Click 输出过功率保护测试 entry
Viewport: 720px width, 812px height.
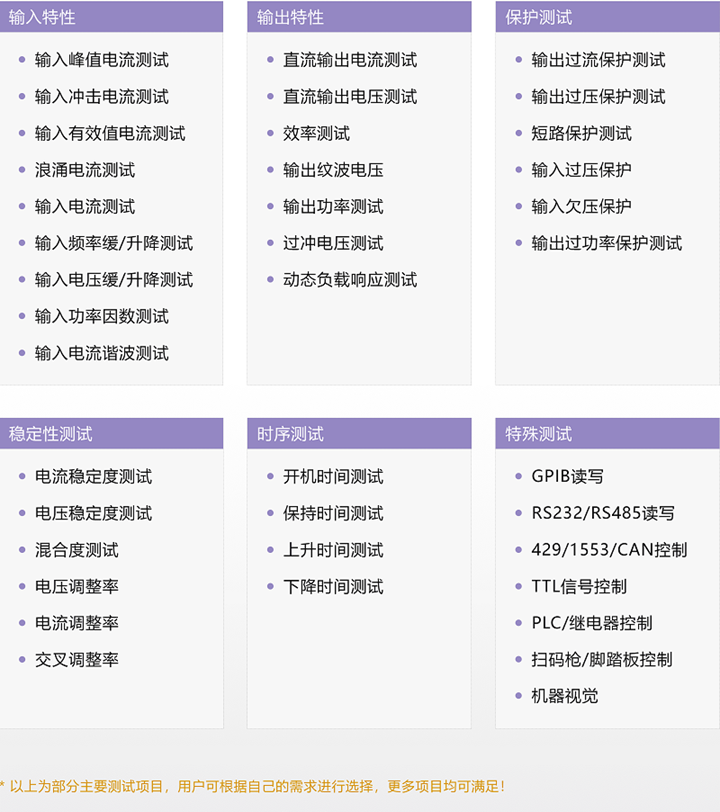tap(606, 243)
